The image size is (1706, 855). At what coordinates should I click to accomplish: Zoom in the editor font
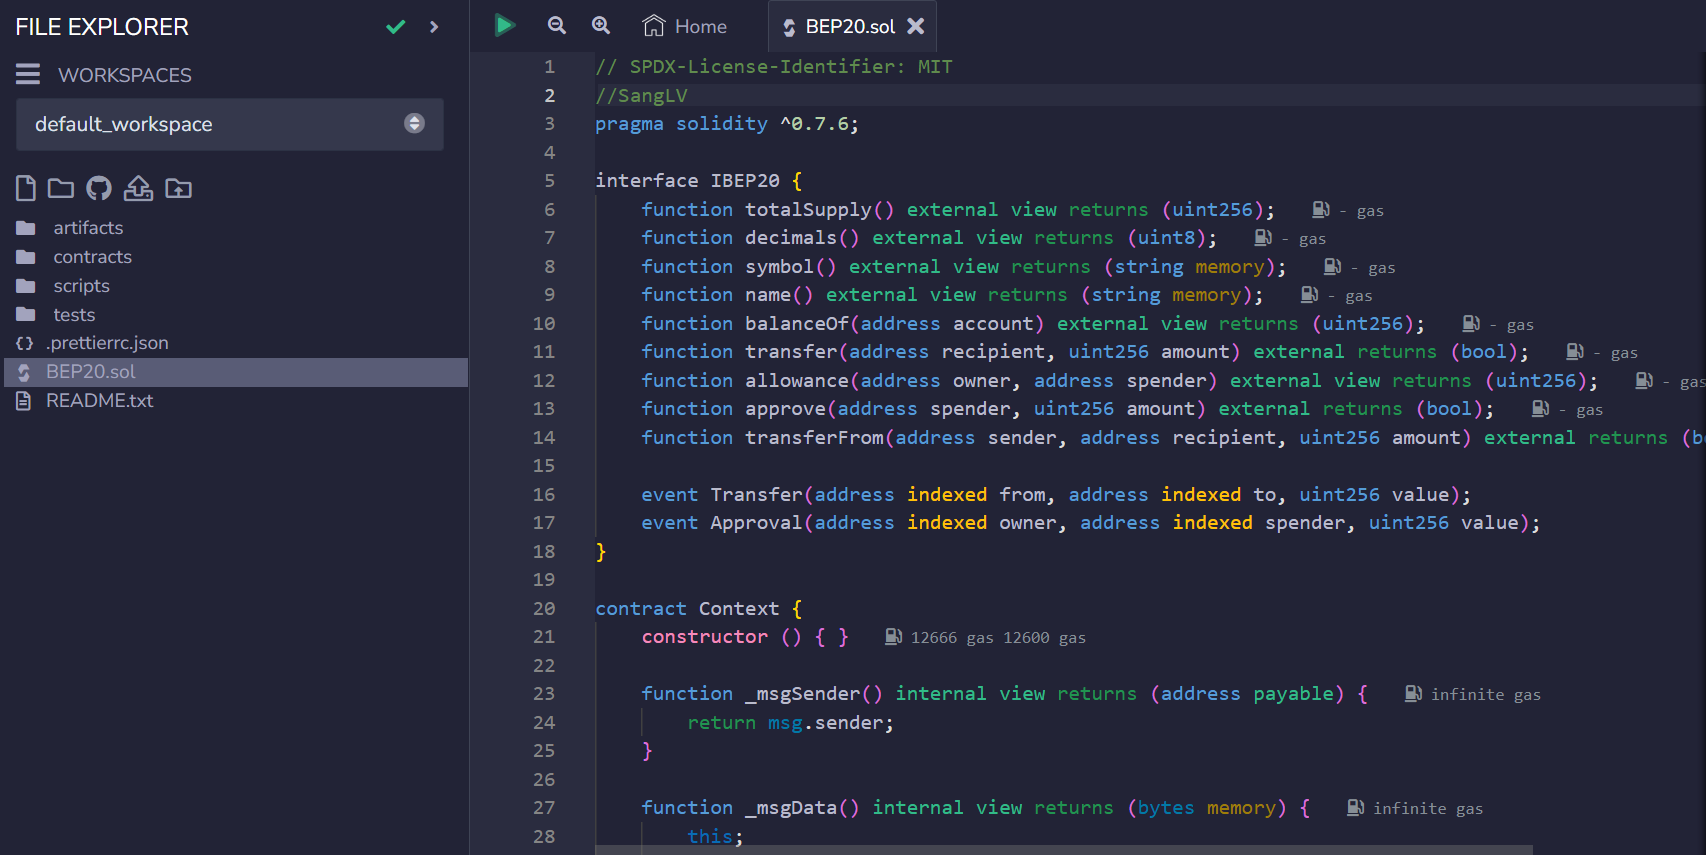(x=601, y=25)
